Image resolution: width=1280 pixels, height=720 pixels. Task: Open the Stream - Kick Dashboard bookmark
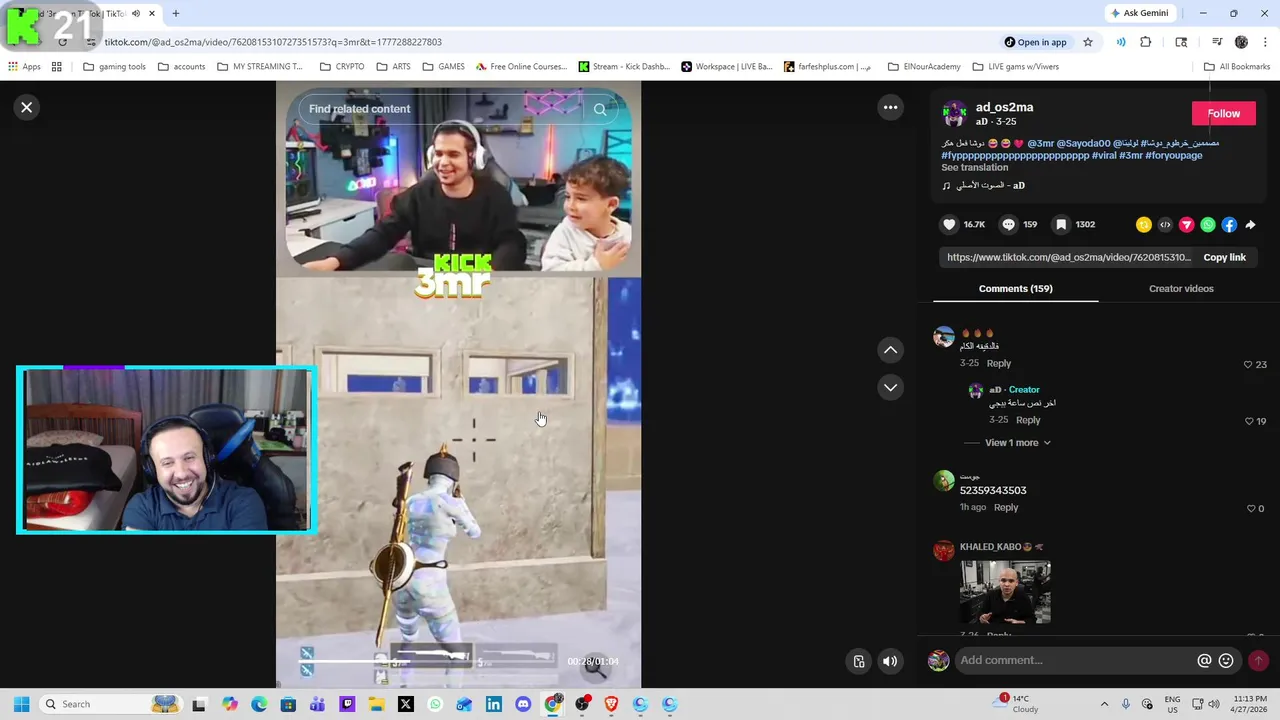[x=624, y=67]
